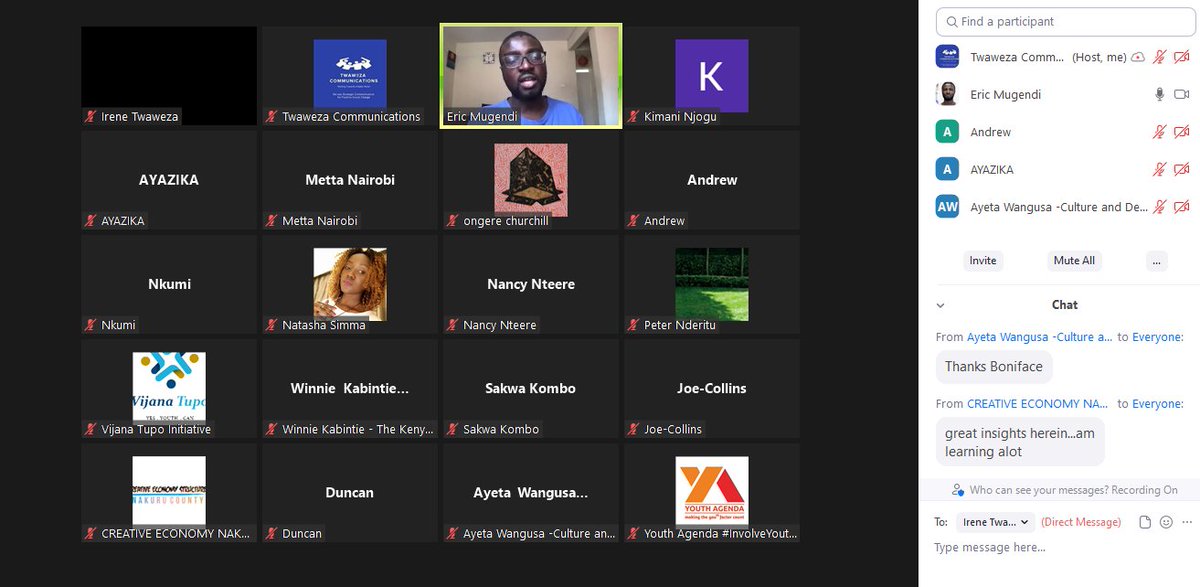The width and height of the screenshot is (1200, 587).
Task: Select Peter Nderitu's grass picture tile
Action: pos(711,284)
